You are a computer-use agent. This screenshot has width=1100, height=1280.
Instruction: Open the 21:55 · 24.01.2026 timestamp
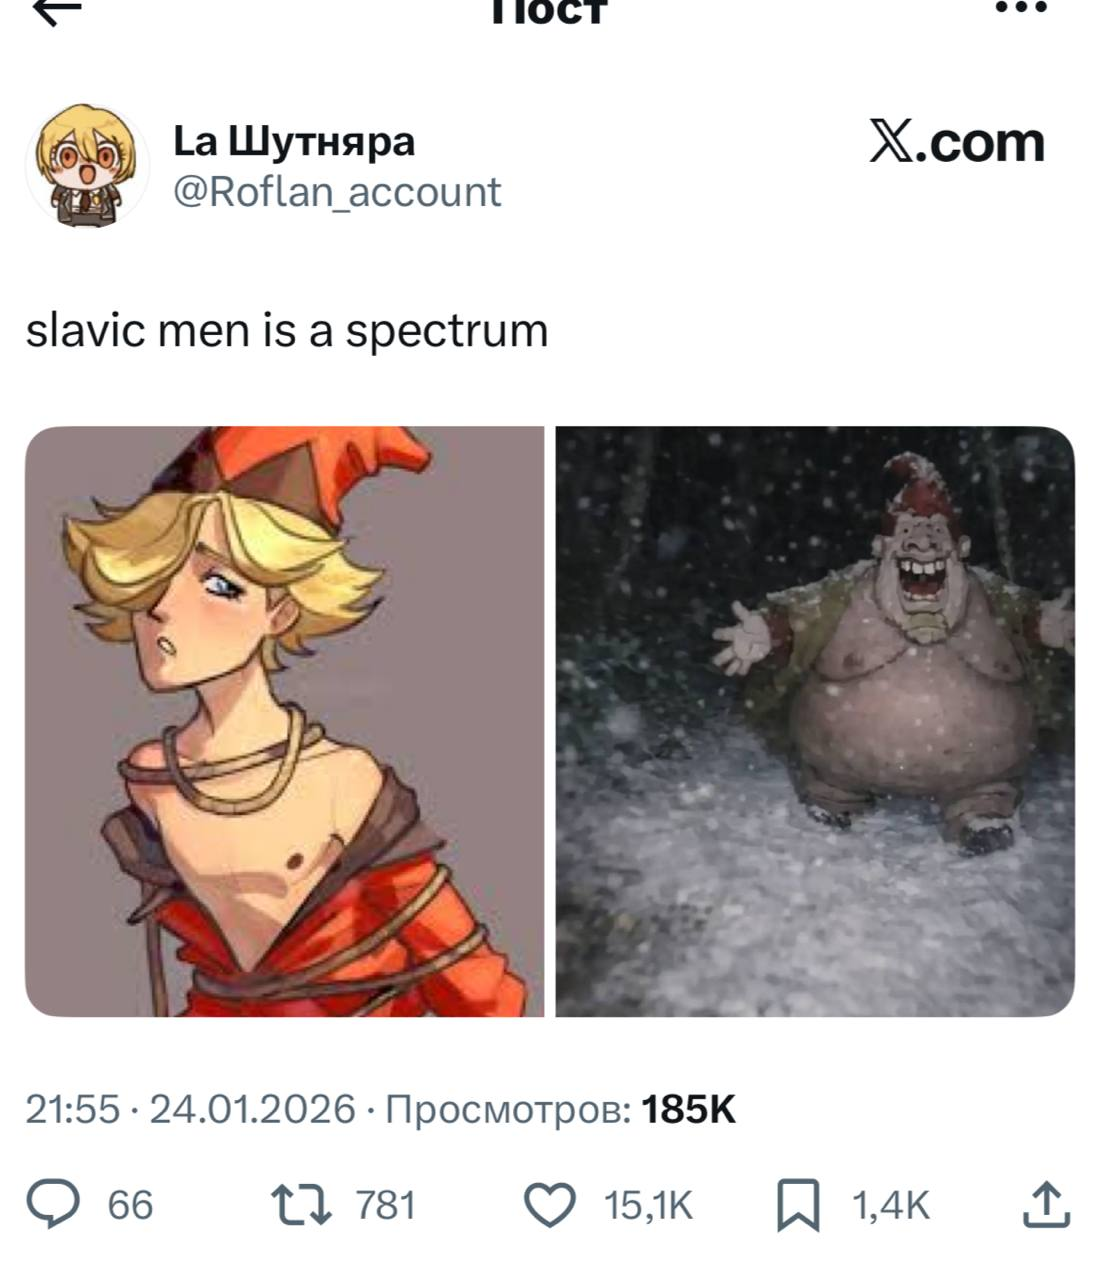pyautogui.click(x=190, y=1109)
